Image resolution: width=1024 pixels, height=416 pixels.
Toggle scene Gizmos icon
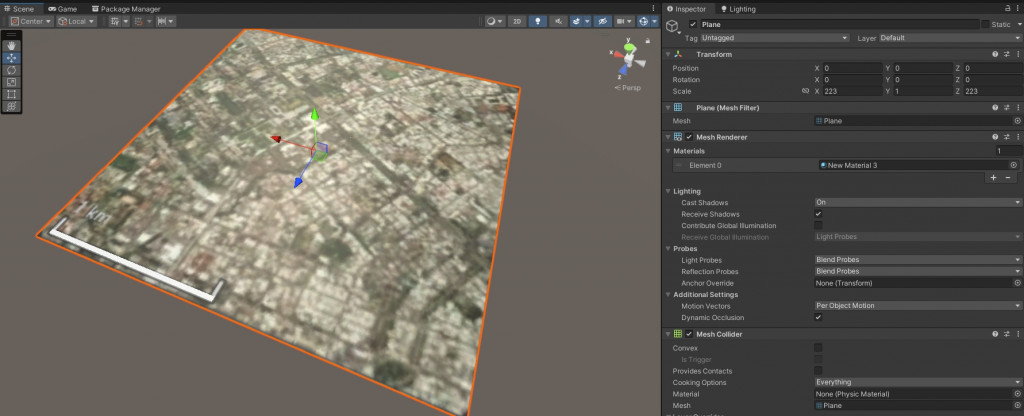coord(643,22)
